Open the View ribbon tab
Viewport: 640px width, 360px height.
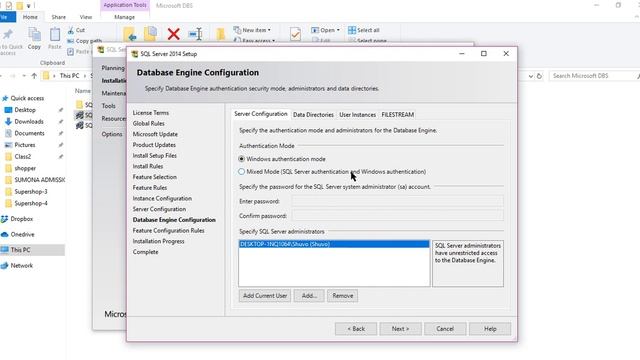pyautogui.click(x=86, y=17)
